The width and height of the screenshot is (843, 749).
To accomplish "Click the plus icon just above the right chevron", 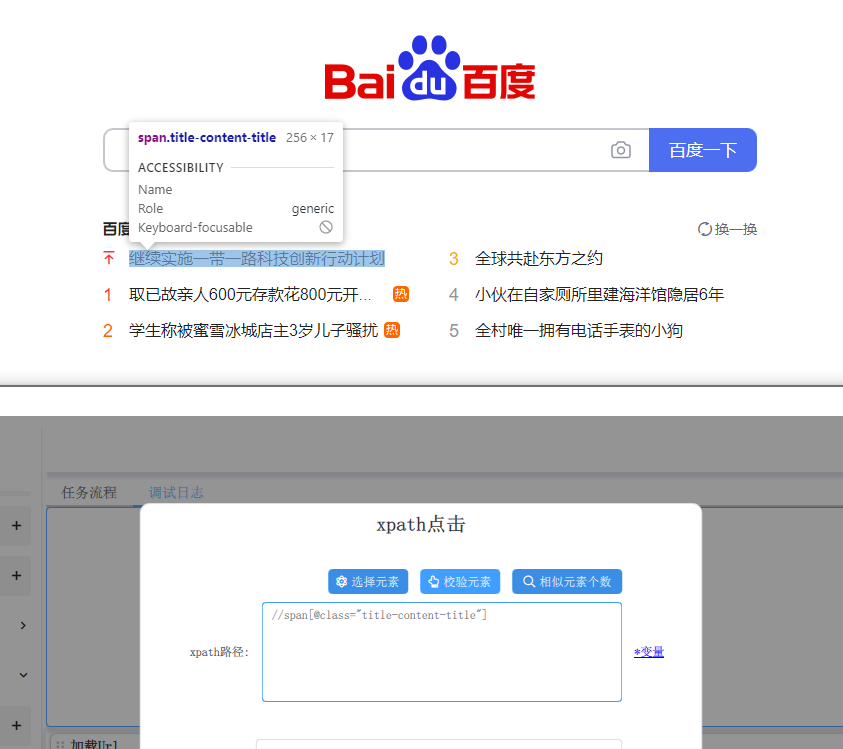I will pyautogui.click(x=17, y=575).
